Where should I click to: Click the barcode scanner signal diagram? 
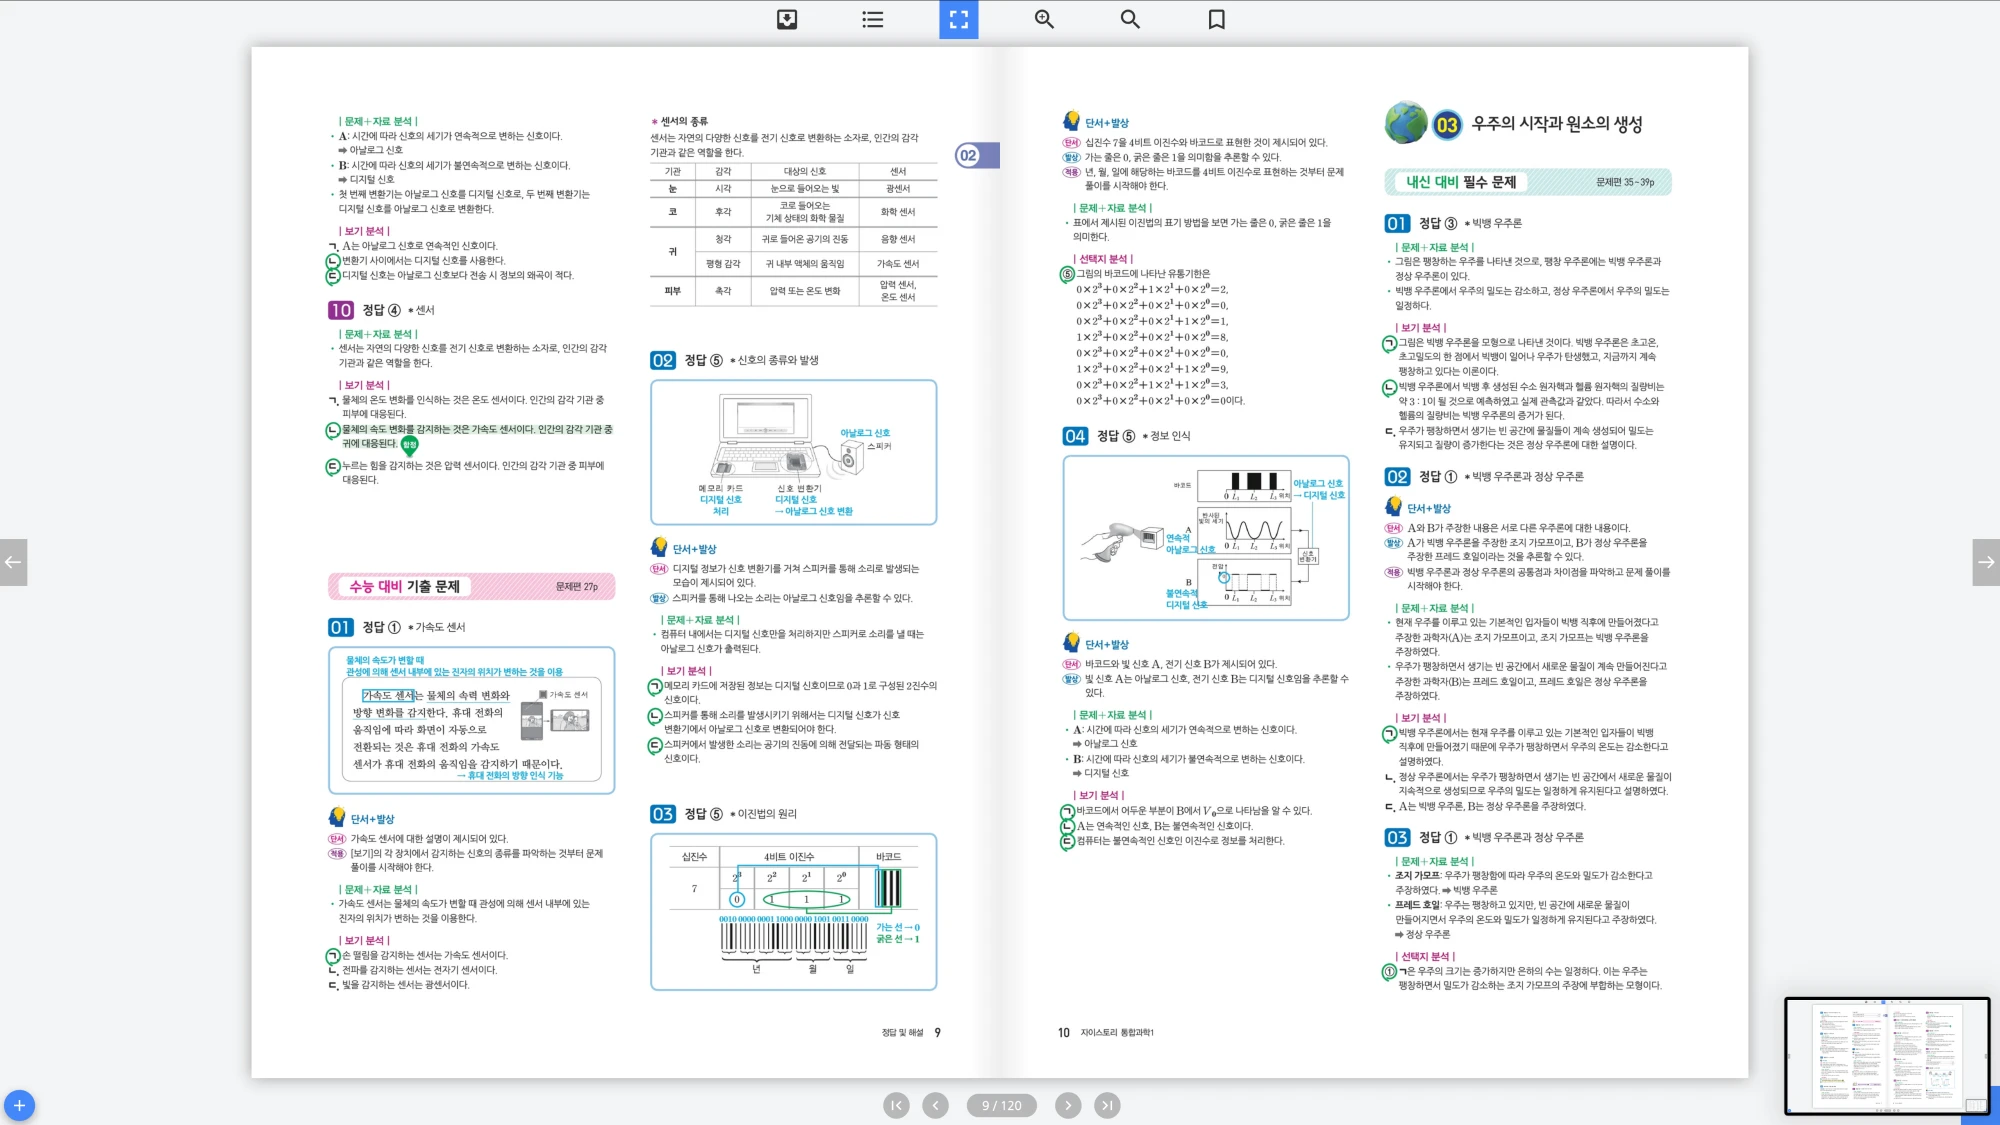pos(1205,537)
